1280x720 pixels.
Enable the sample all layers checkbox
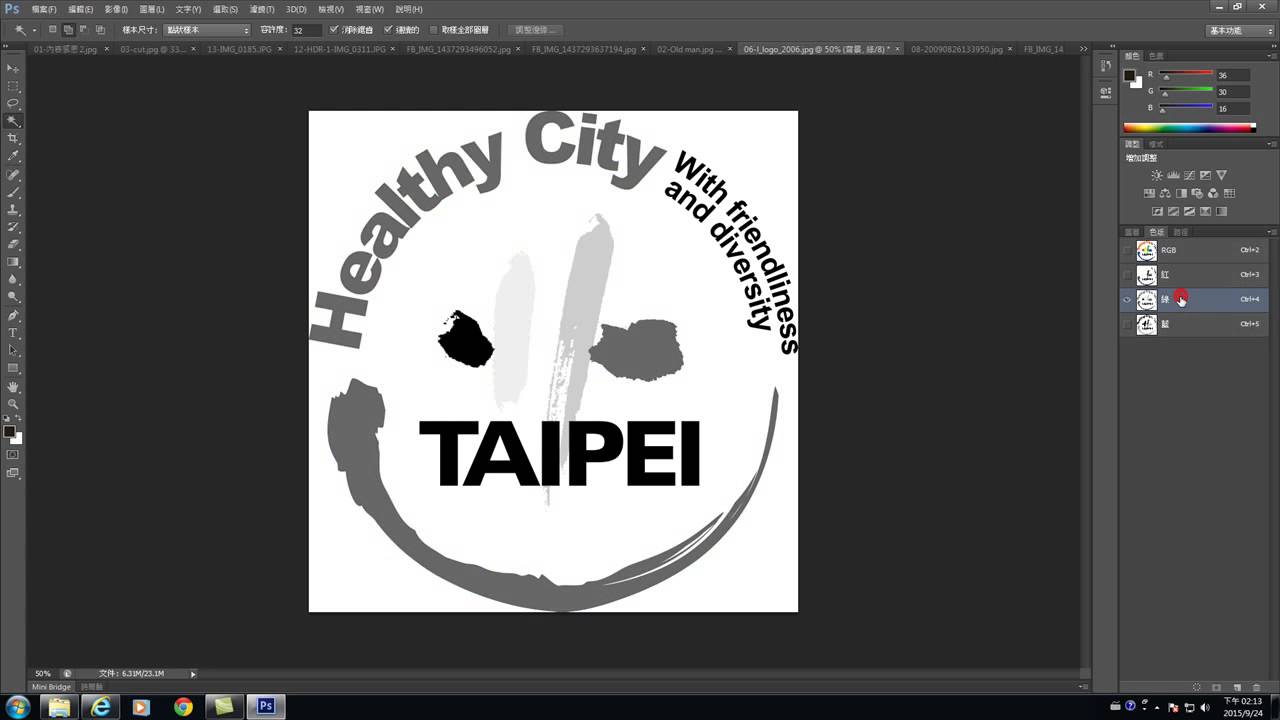[x=433, y=30]
